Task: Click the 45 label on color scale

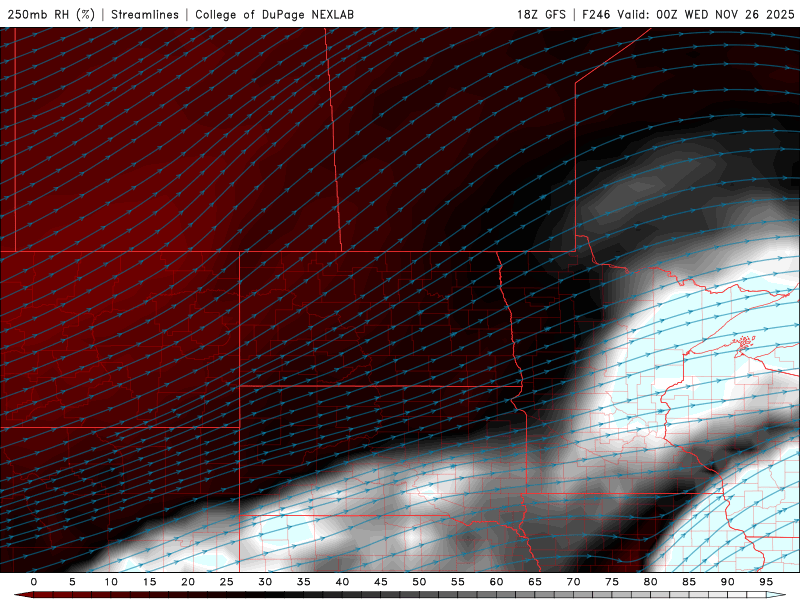Action: (381, 582)
